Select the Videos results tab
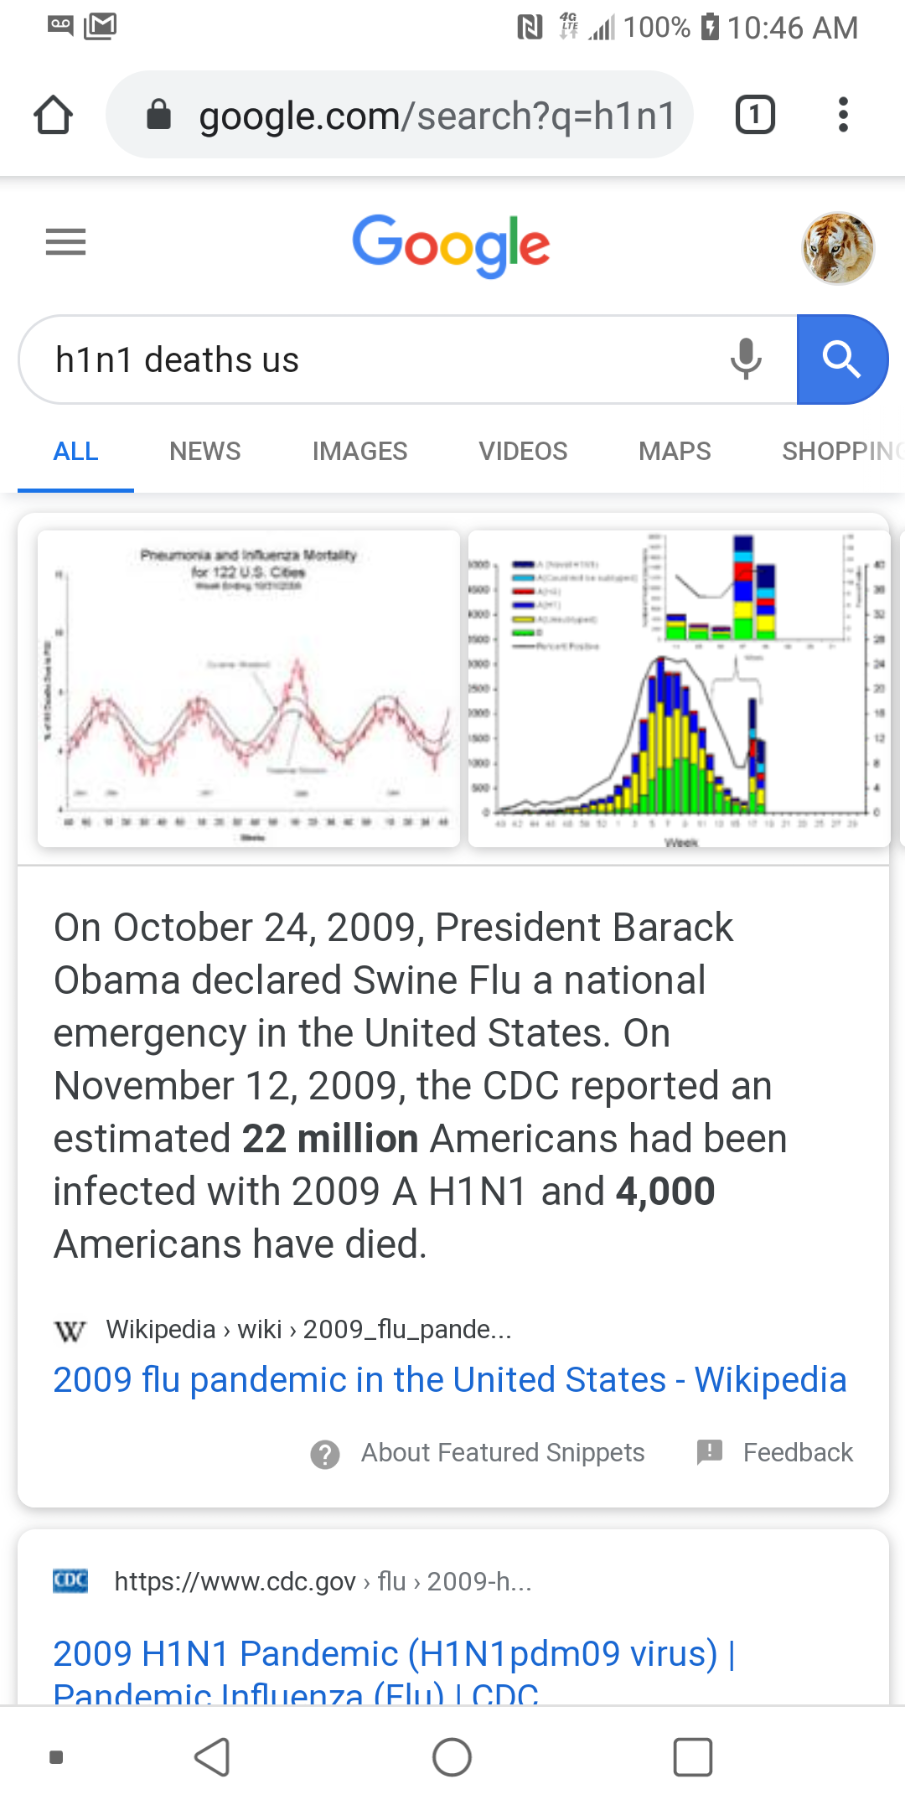The width and height of the screenshot is (905, 1810). [x=523, y=452]
